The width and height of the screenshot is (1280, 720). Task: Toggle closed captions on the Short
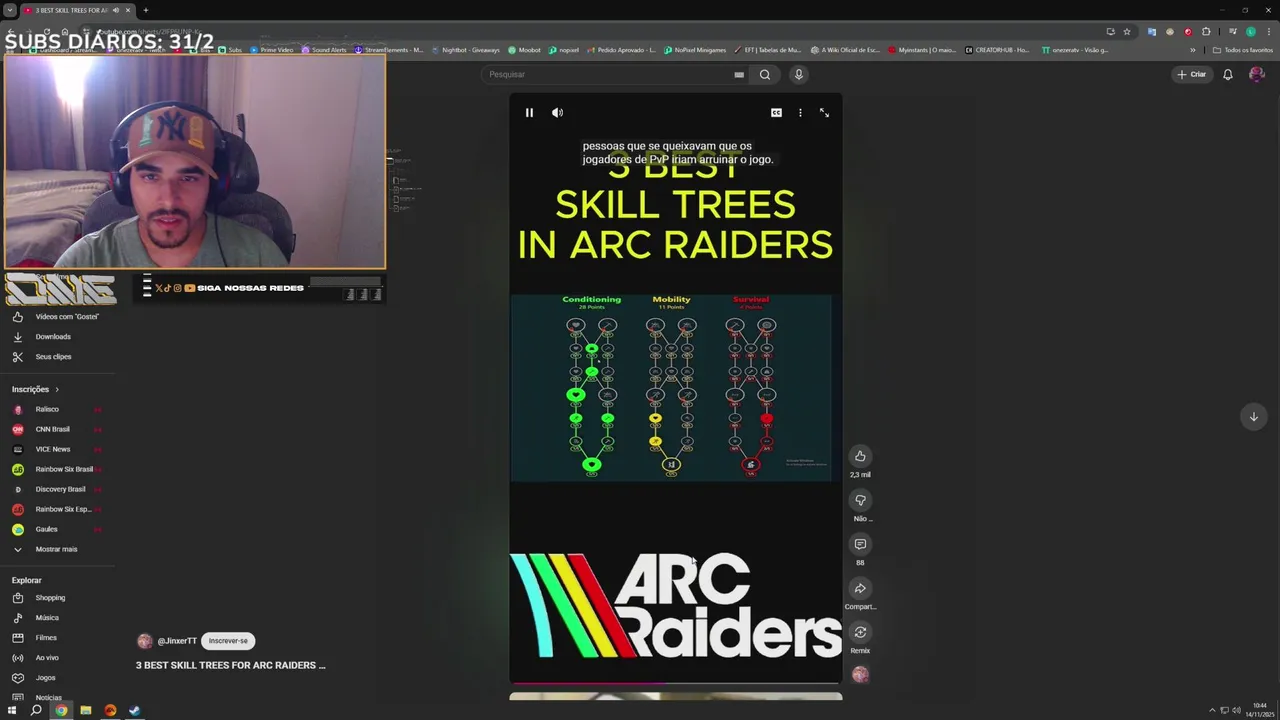click(776, 113)
